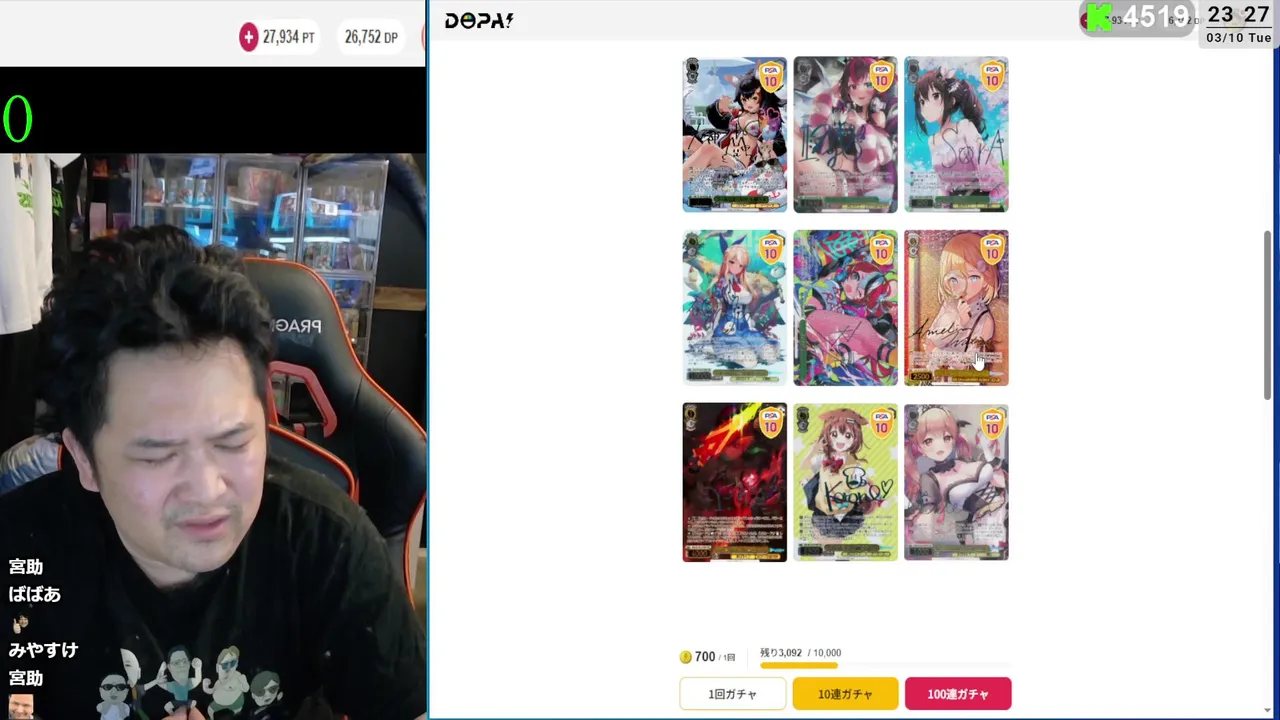The height and width of the screenshot is (720, 1280).
Task: Open the blonde Amelia signed card
Action: (957, 308)
